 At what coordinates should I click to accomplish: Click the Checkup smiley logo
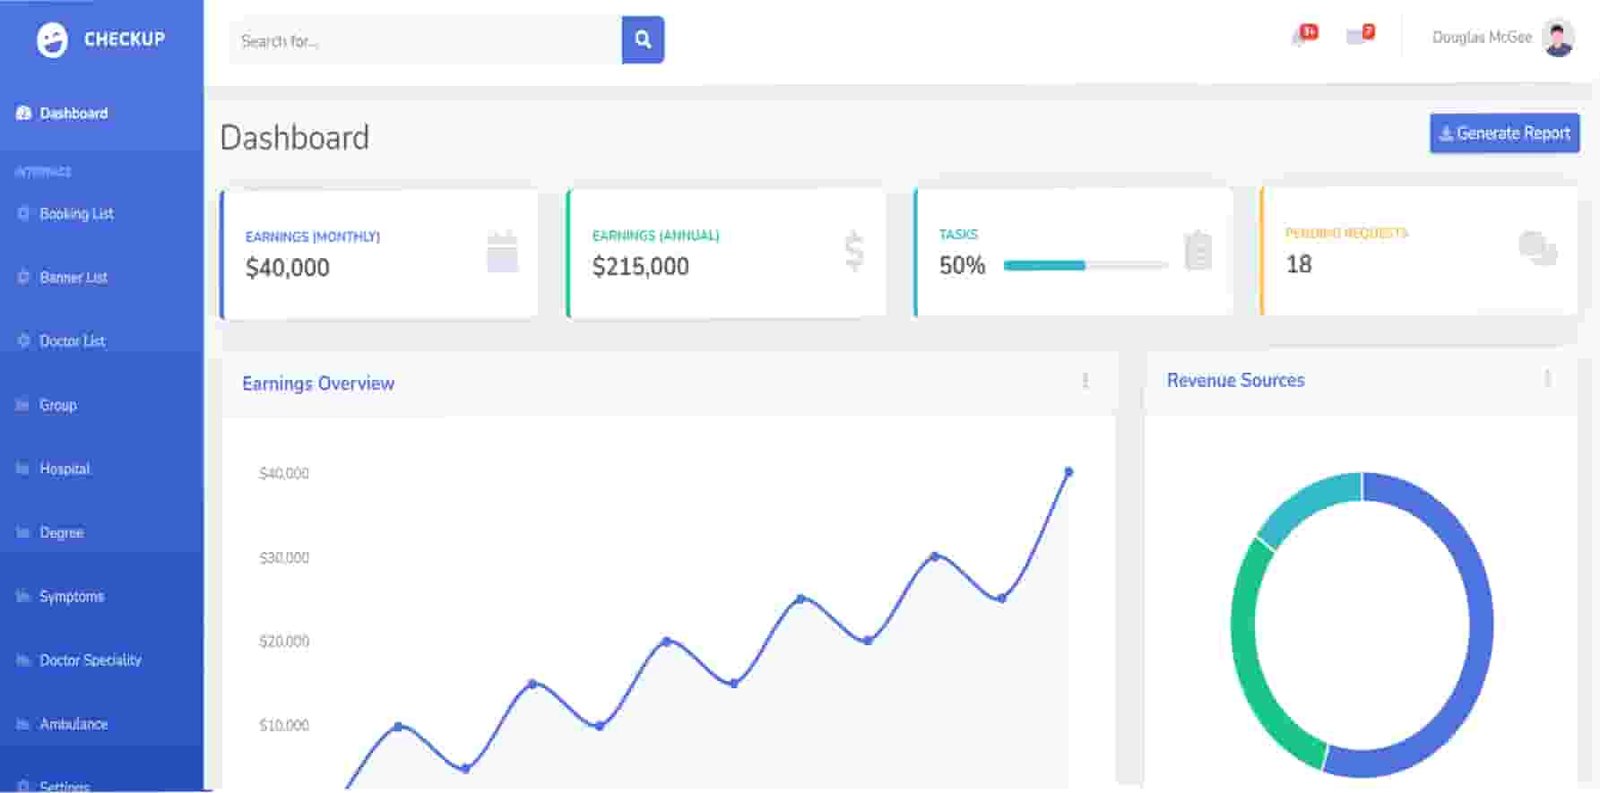pos(52,40)
